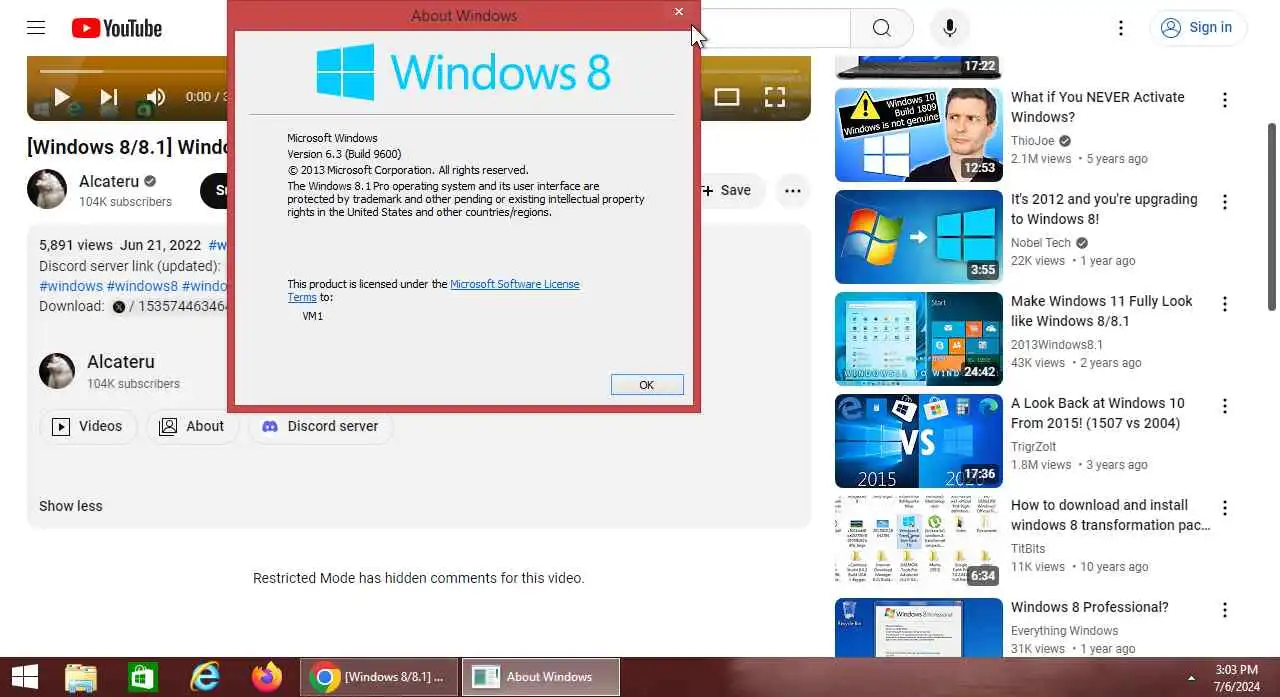
Task: Switch to the Chrome taskbar window
Action: (379, 677)
